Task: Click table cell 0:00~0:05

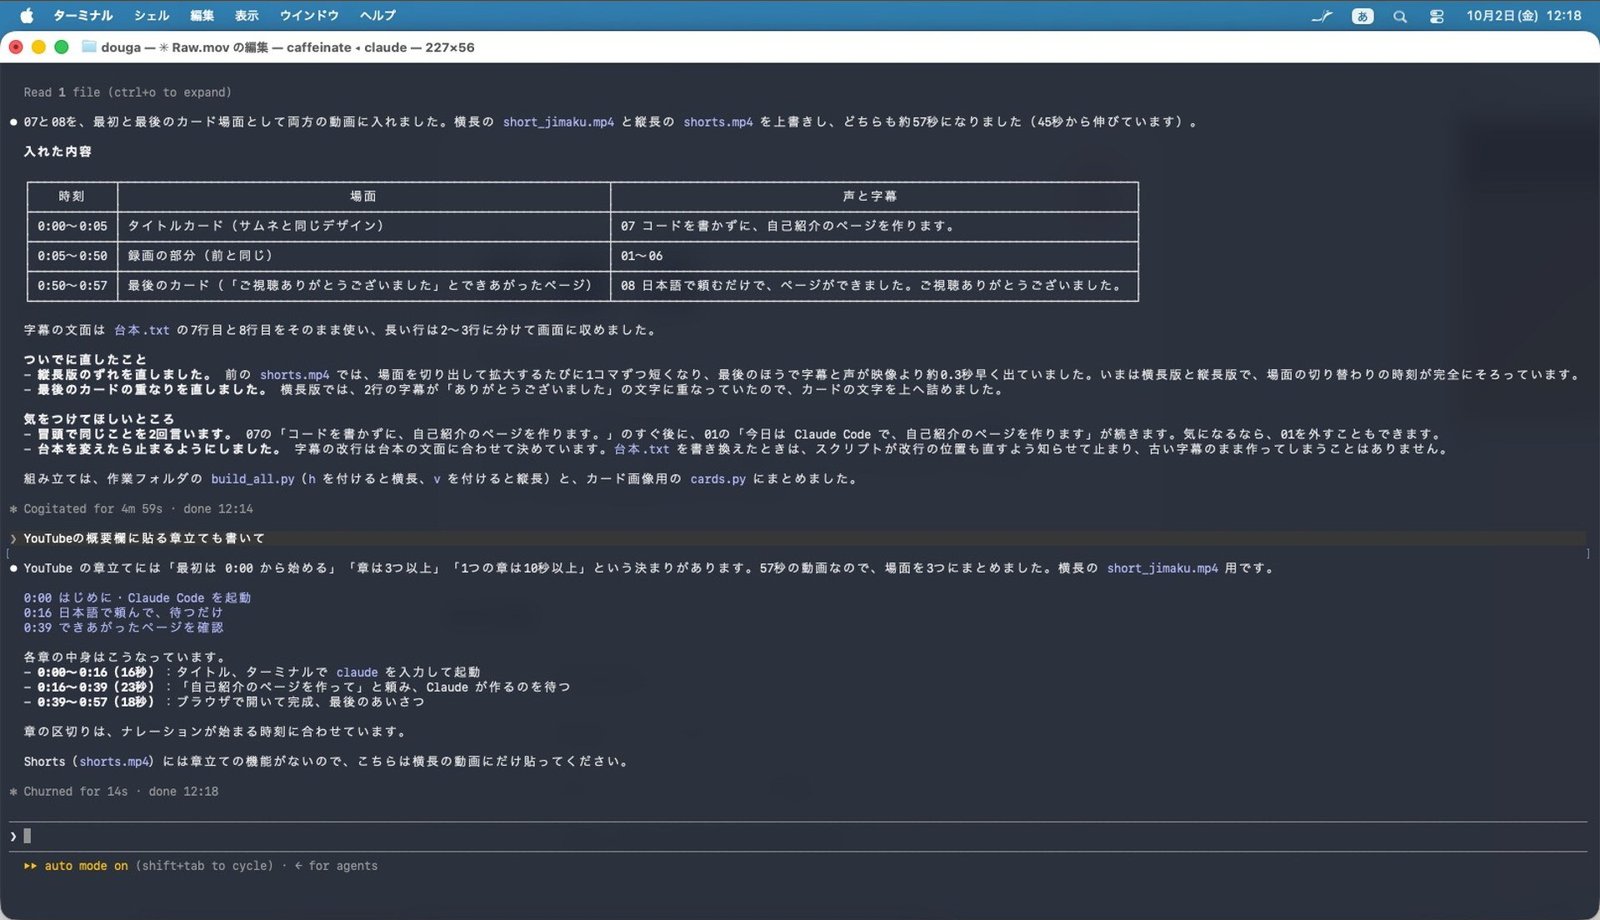Action: [x=72, y=226]
